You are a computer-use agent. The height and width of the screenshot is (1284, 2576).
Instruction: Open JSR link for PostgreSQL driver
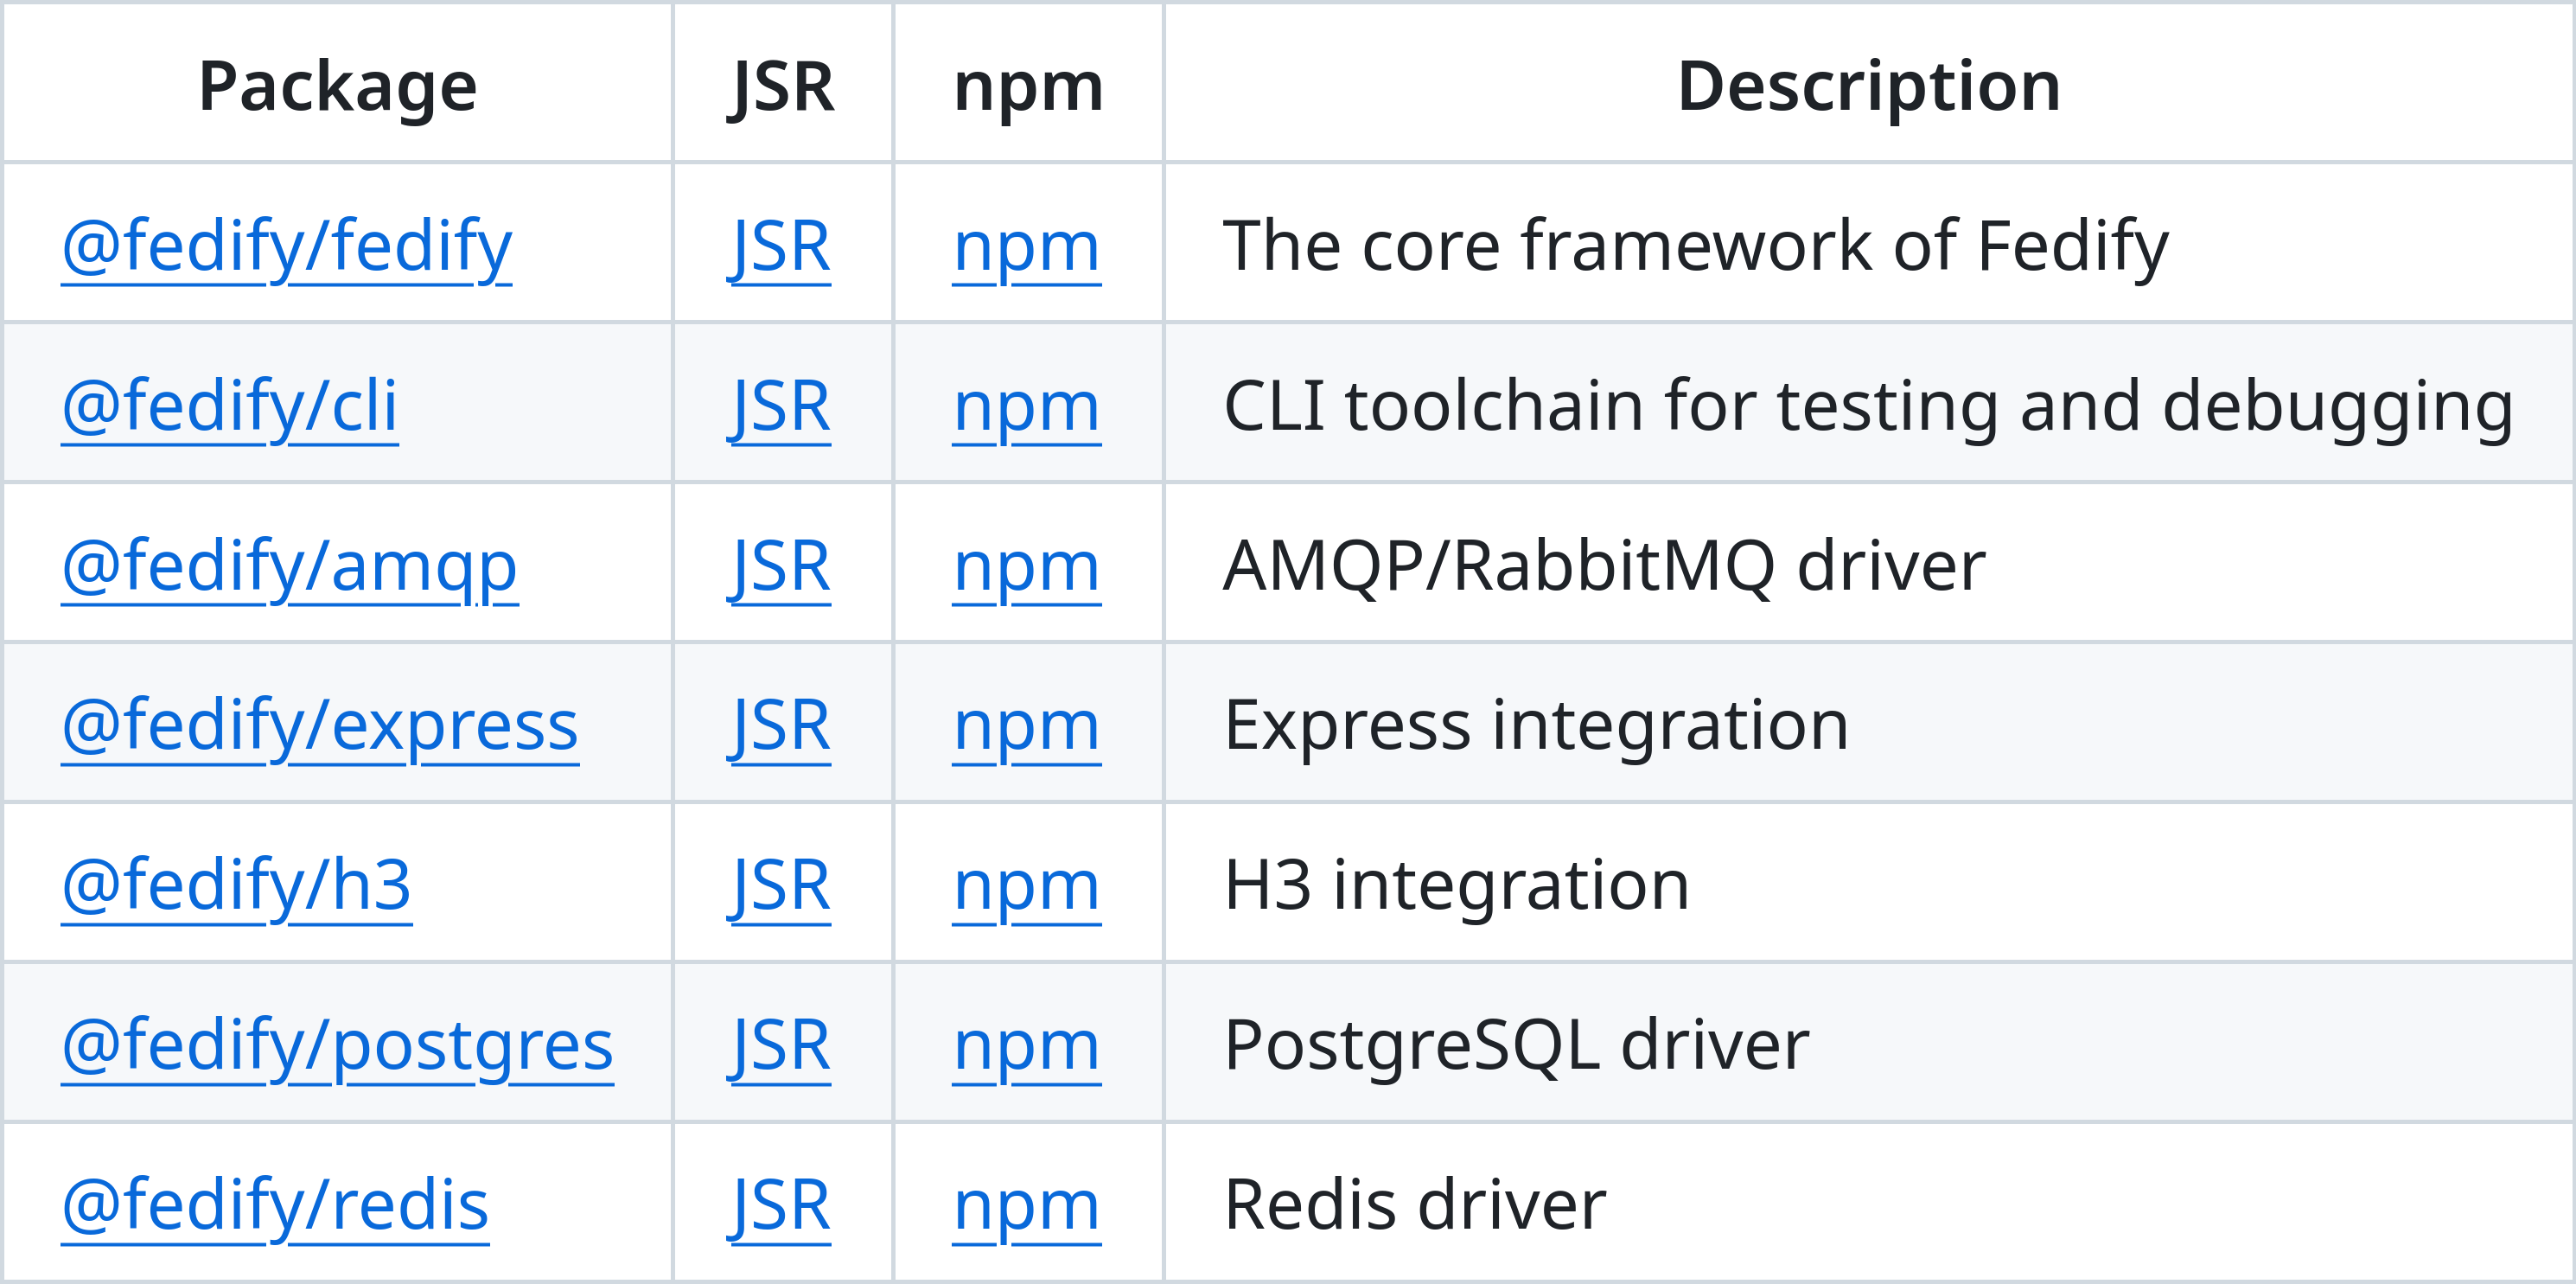click(x=780, y=1045)
